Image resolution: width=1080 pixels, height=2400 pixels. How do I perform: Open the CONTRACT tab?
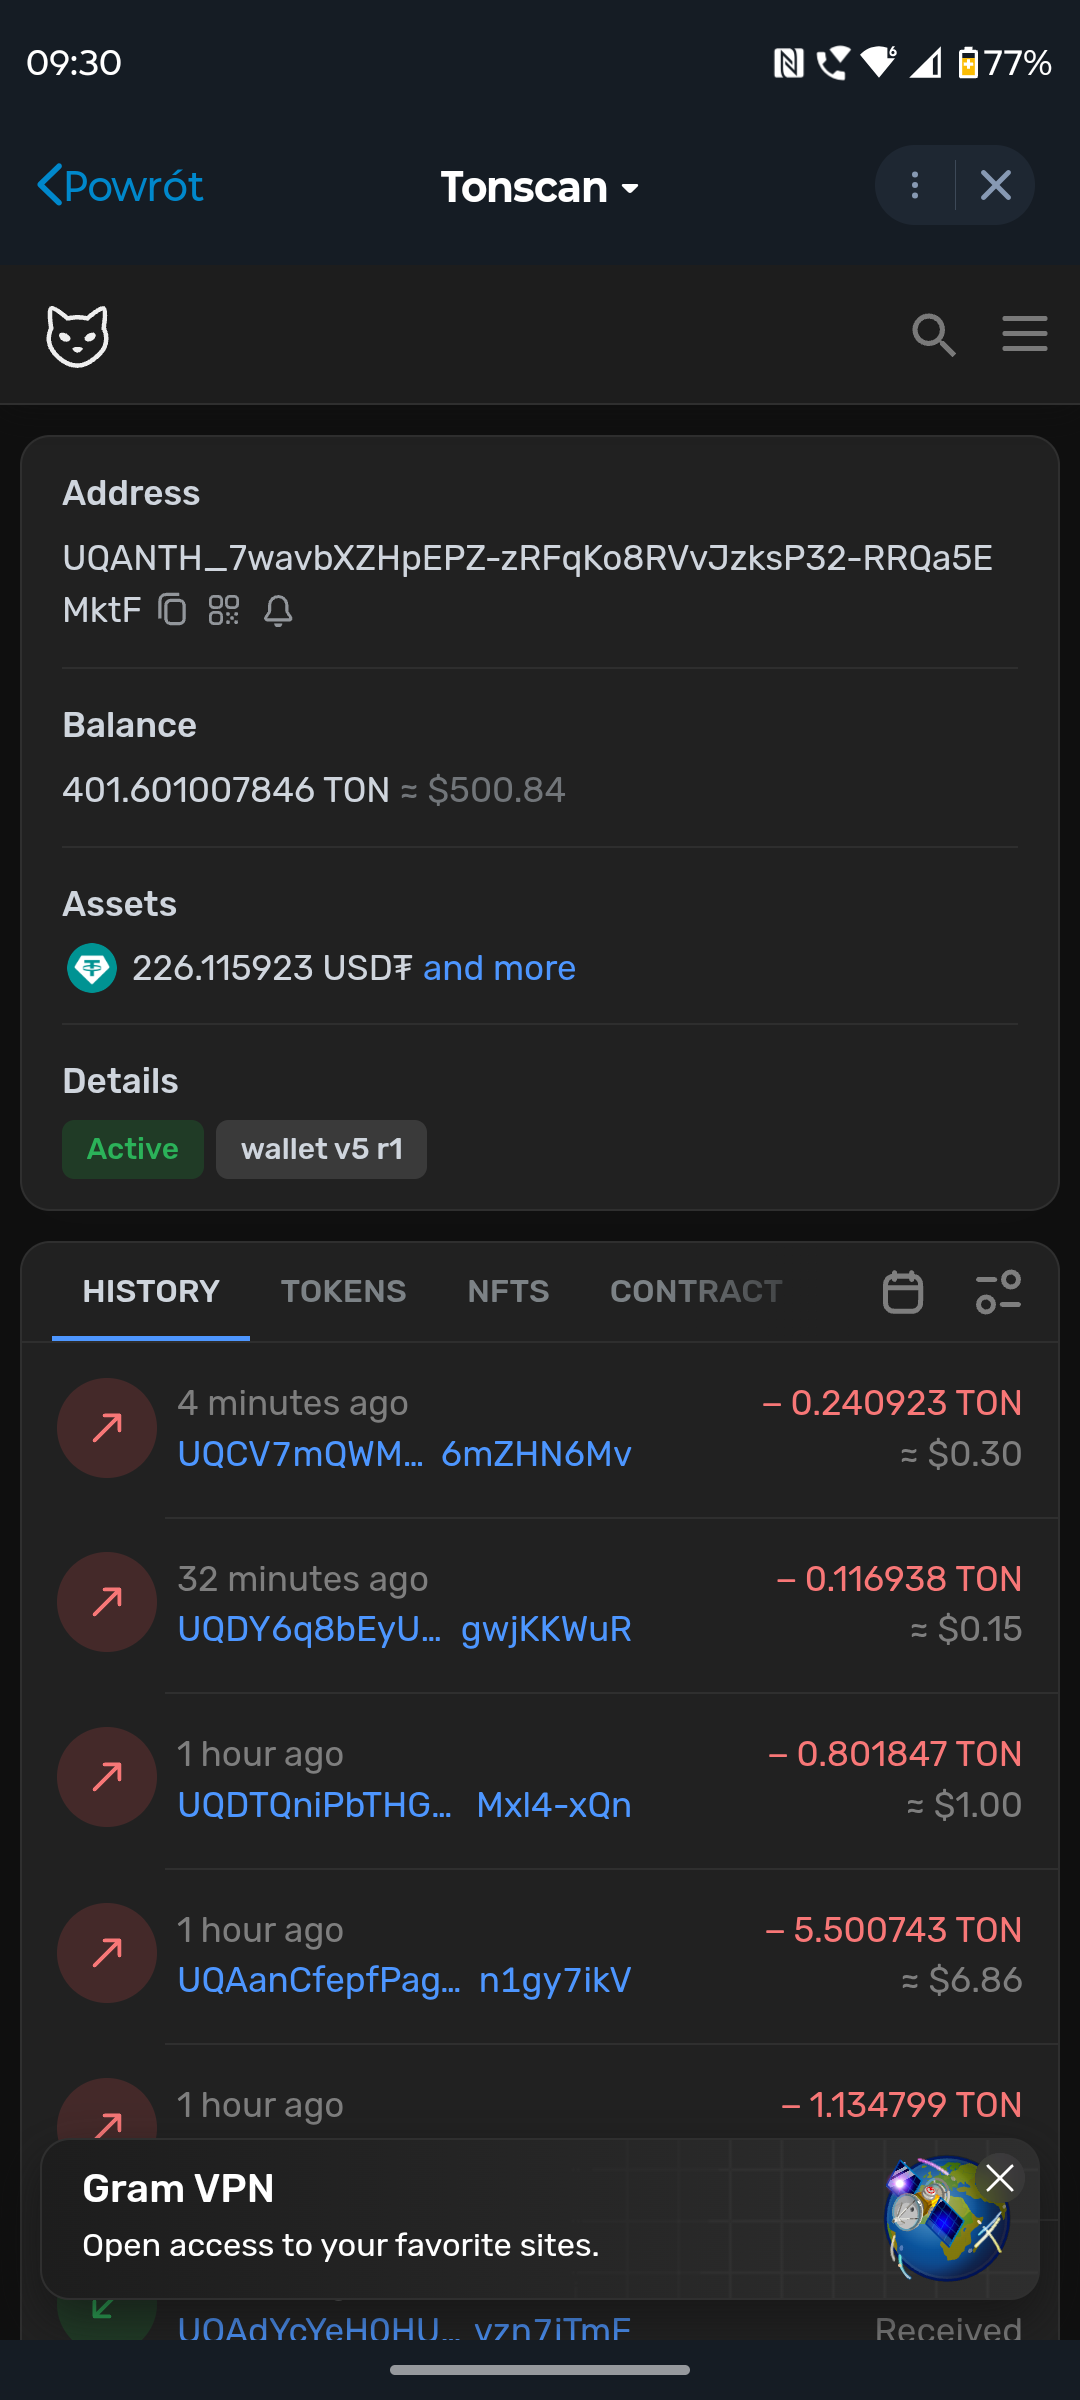pos(696,1291)
